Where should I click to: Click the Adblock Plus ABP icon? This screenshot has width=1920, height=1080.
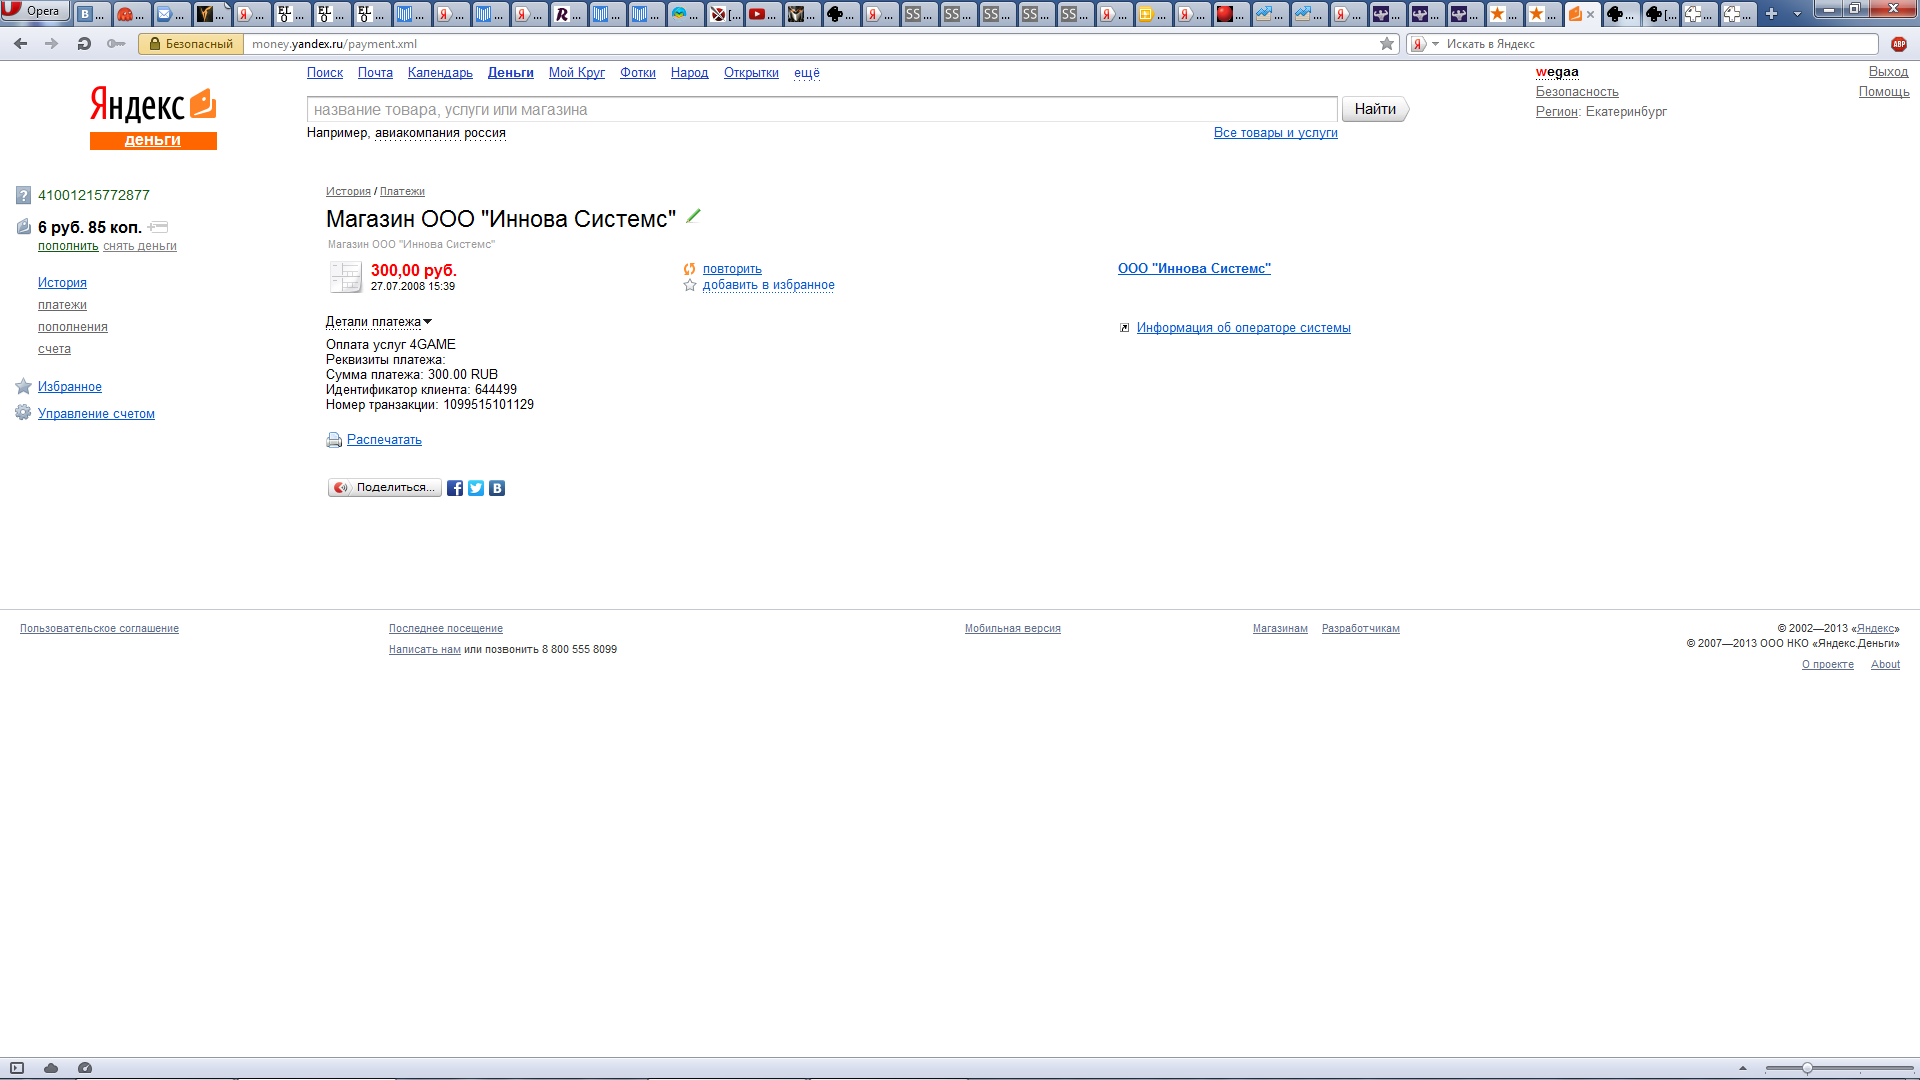(x=1899, y=44)
